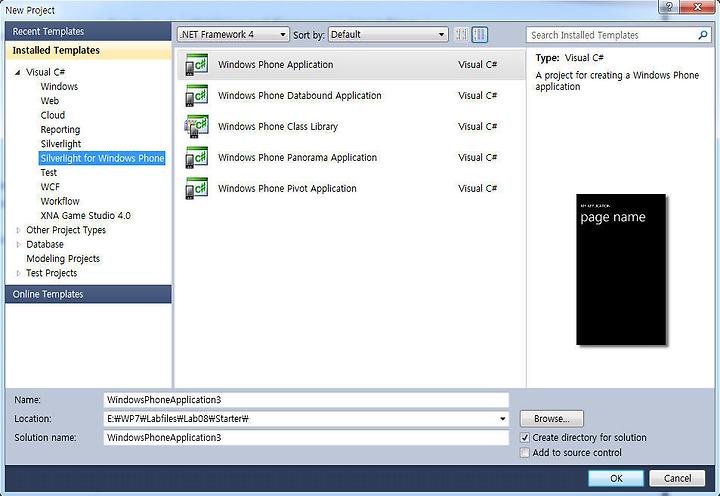The height and width of the screenshot is (496, 720).
Task: Select the Web tree item
Action: [x=50, y=101]
